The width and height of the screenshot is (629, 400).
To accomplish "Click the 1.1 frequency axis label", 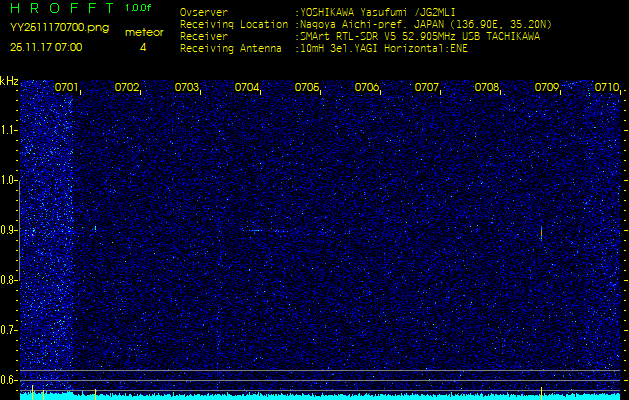I will pyautogui.click(x=7, y=131).
